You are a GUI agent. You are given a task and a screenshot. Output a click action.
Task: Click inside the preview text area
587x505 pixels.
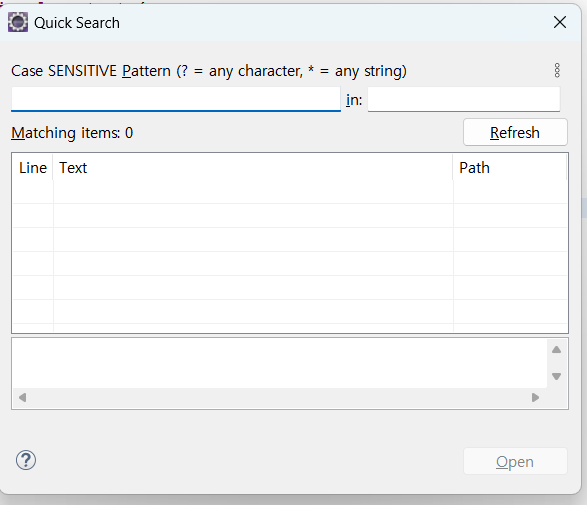tap(280, 363)
